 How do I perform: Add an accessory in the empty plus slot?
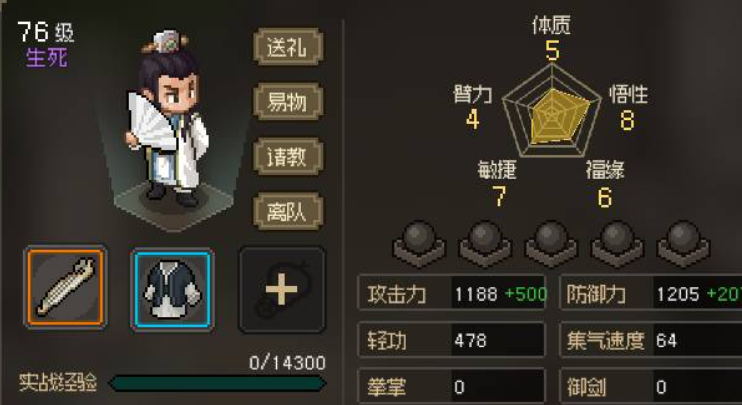tap(282, 290)
